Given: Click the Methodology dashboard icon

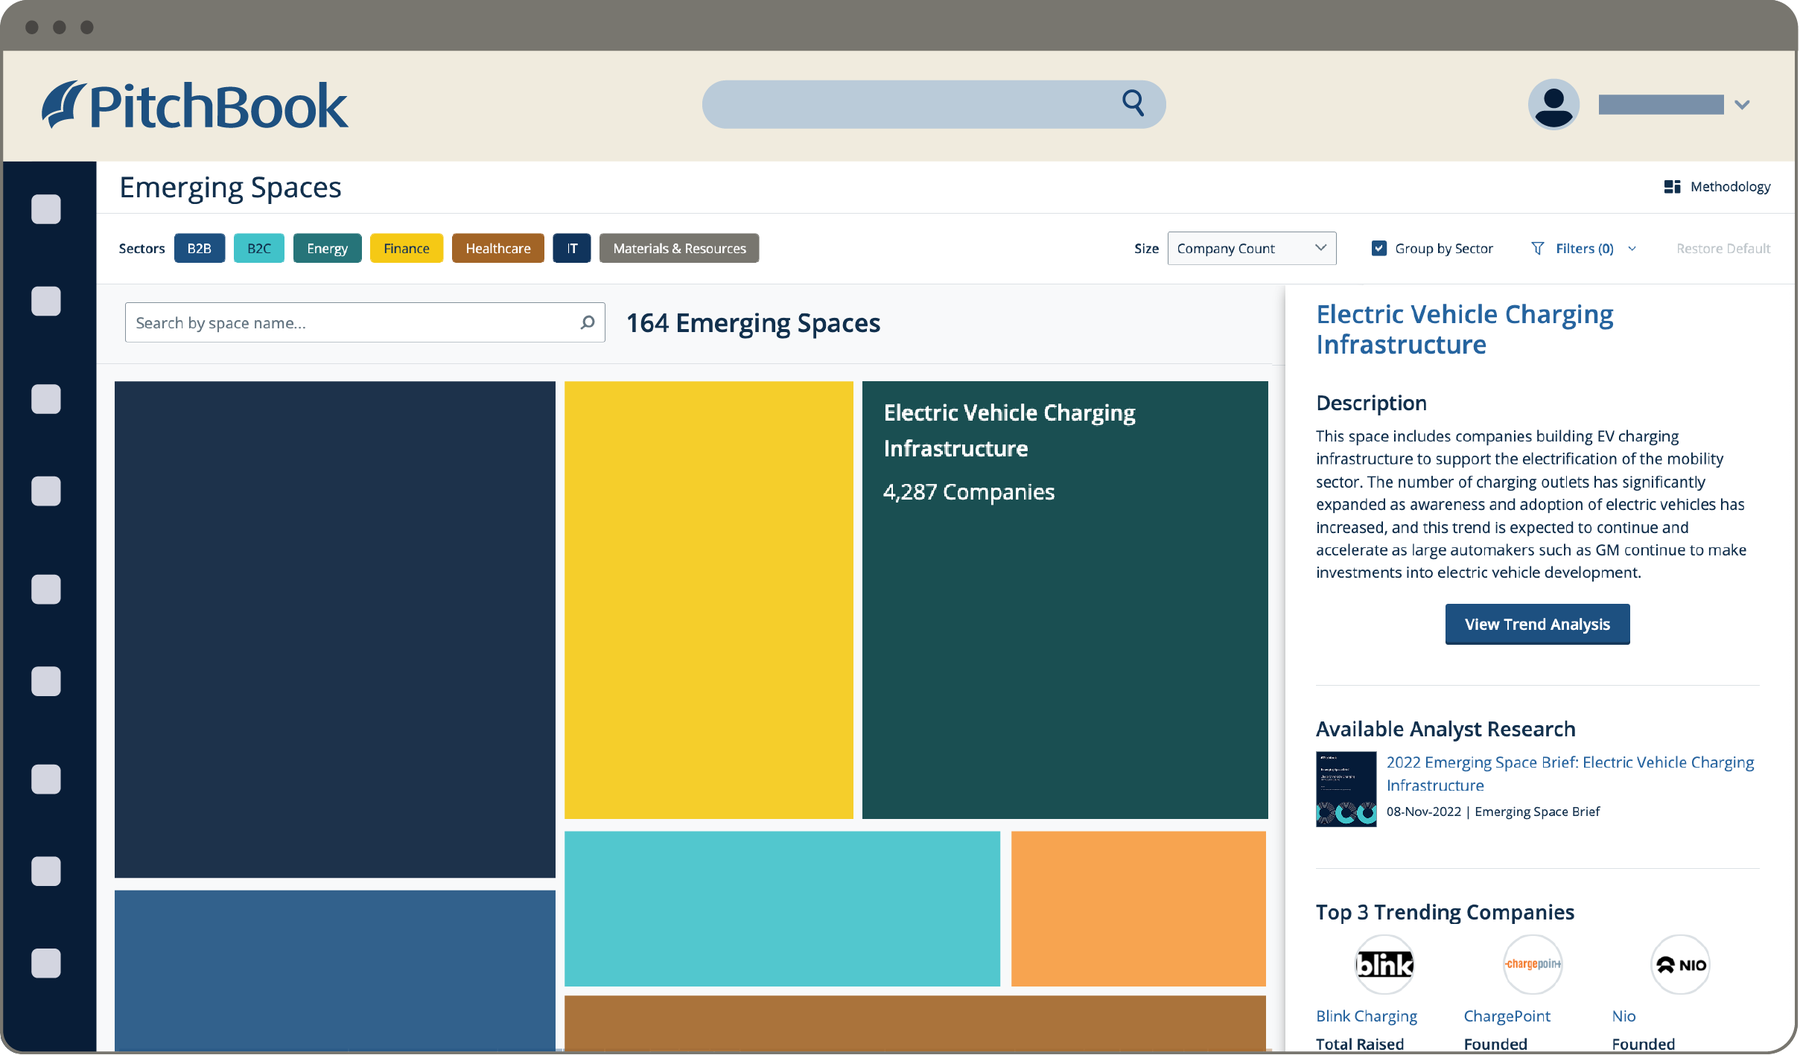Looking at the screenshot, I should click(1671, 187).
